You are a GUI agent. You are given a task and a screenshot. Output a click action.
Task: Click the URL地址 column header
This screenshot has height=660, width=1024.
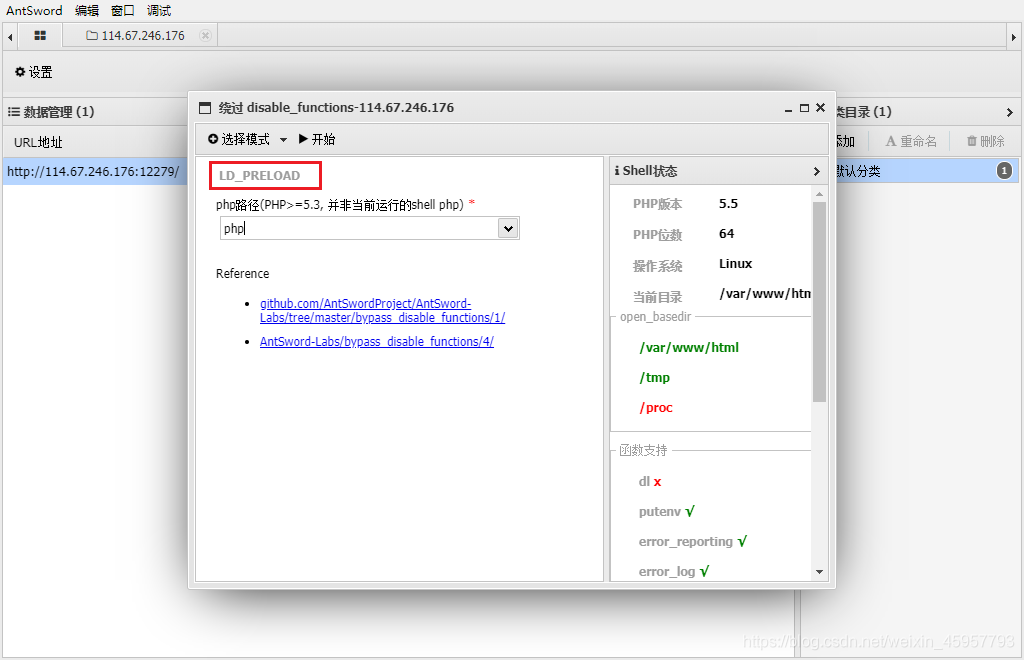click(39, 142)
